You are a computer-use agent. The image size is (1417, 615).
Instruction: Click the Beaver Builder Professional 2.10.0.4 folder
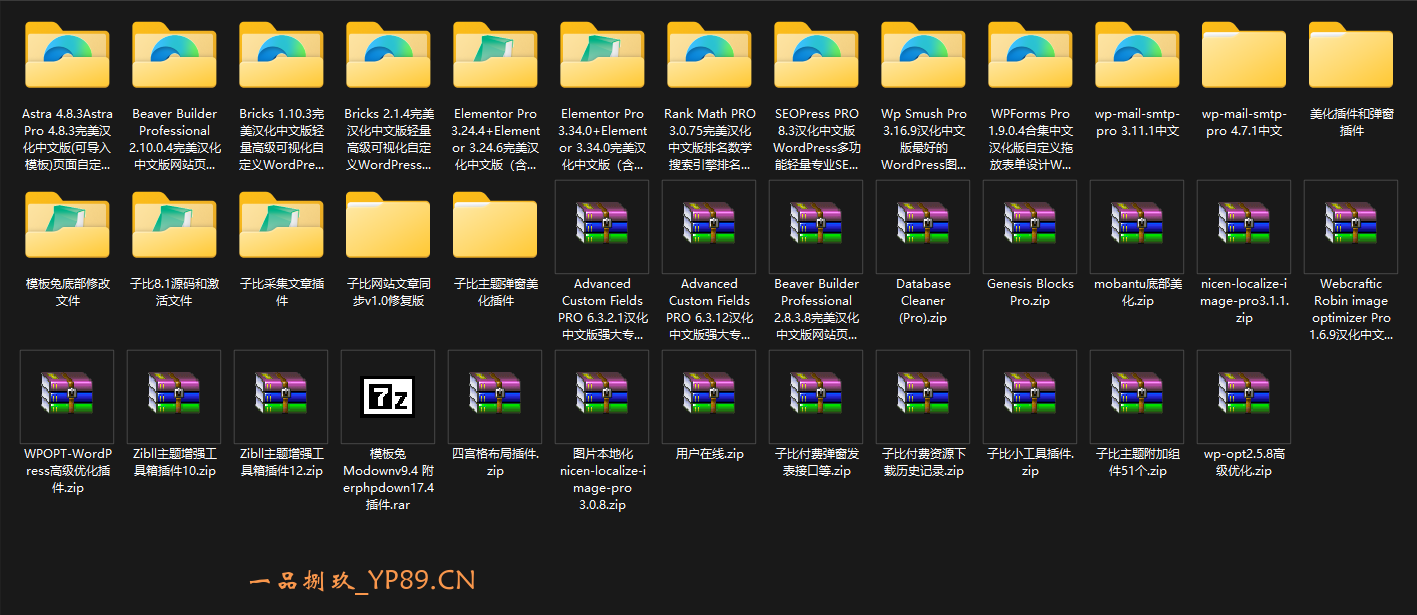[174, 58]
